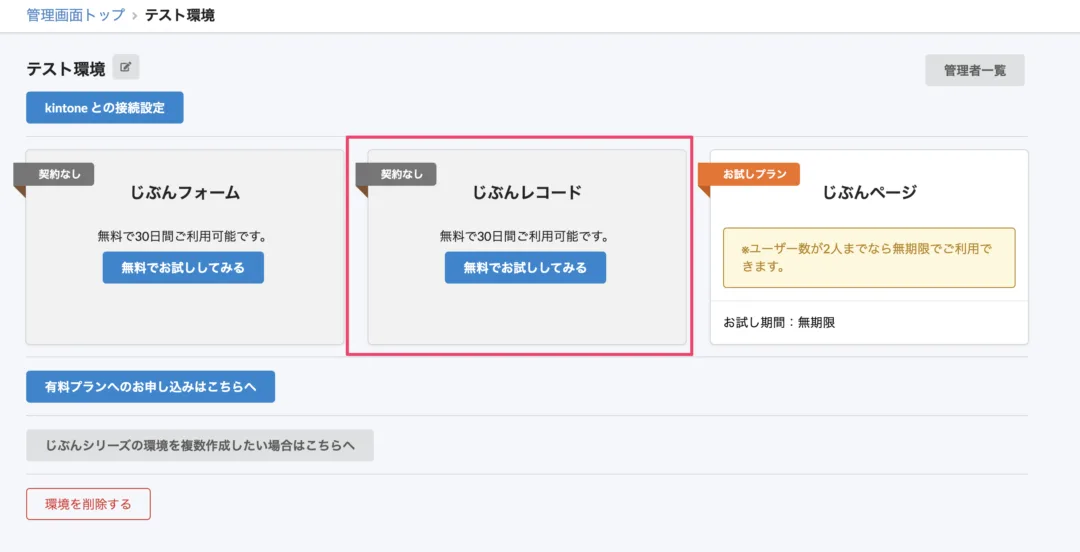Open the 管理者一覧 button
This screenshot has width=1080, height=552.
pos(975,70)
